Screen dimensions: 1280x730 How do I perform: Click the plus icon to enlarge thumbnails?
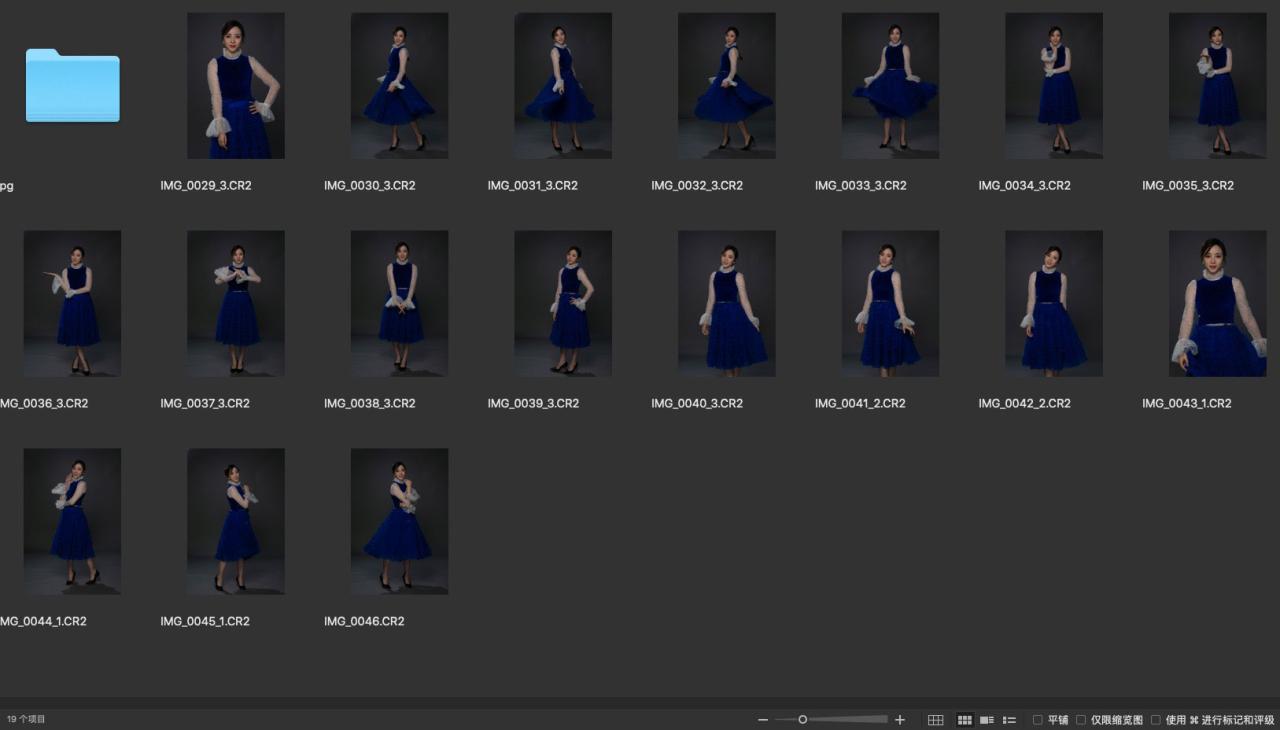click(900, 720)
